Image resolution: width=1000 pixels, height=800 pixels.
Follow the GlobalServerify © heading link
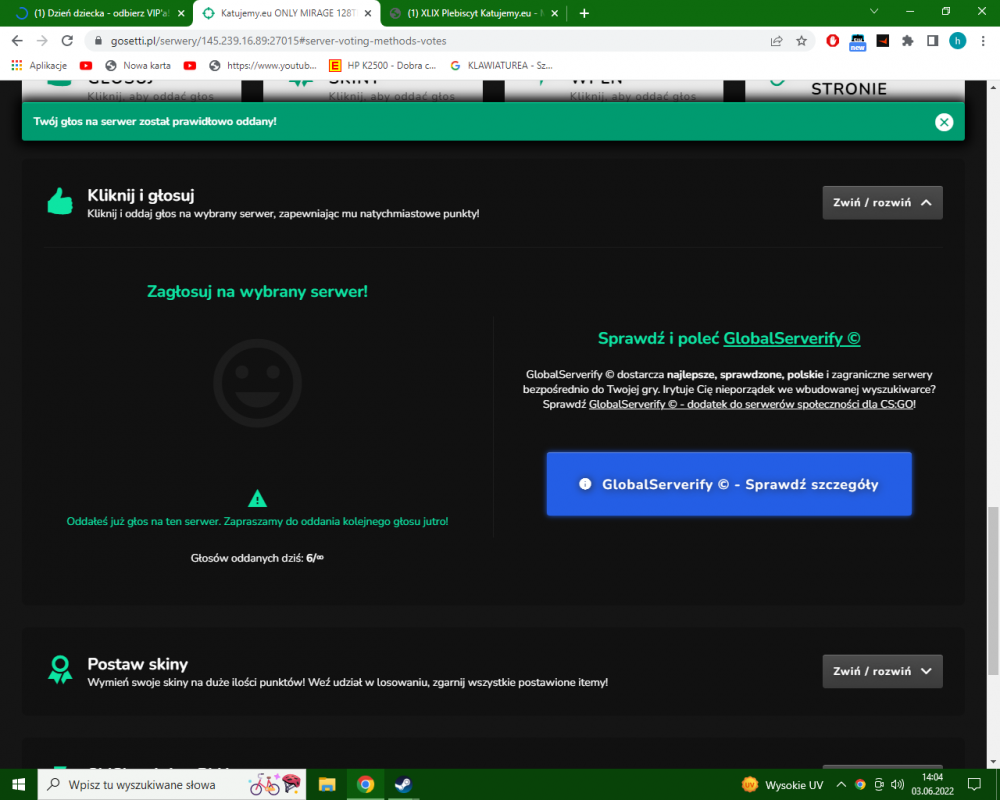point(791,338)
